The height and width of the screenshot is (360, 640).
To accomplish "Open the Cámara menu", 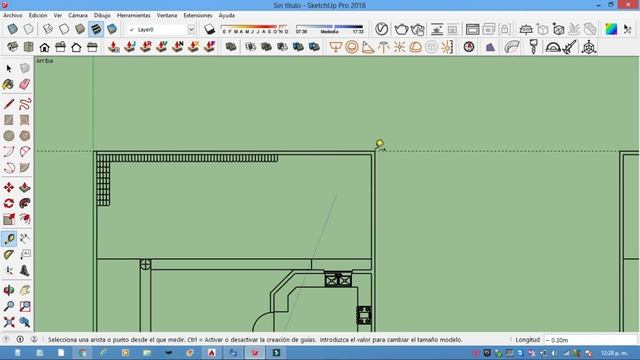I will point(78,15).
